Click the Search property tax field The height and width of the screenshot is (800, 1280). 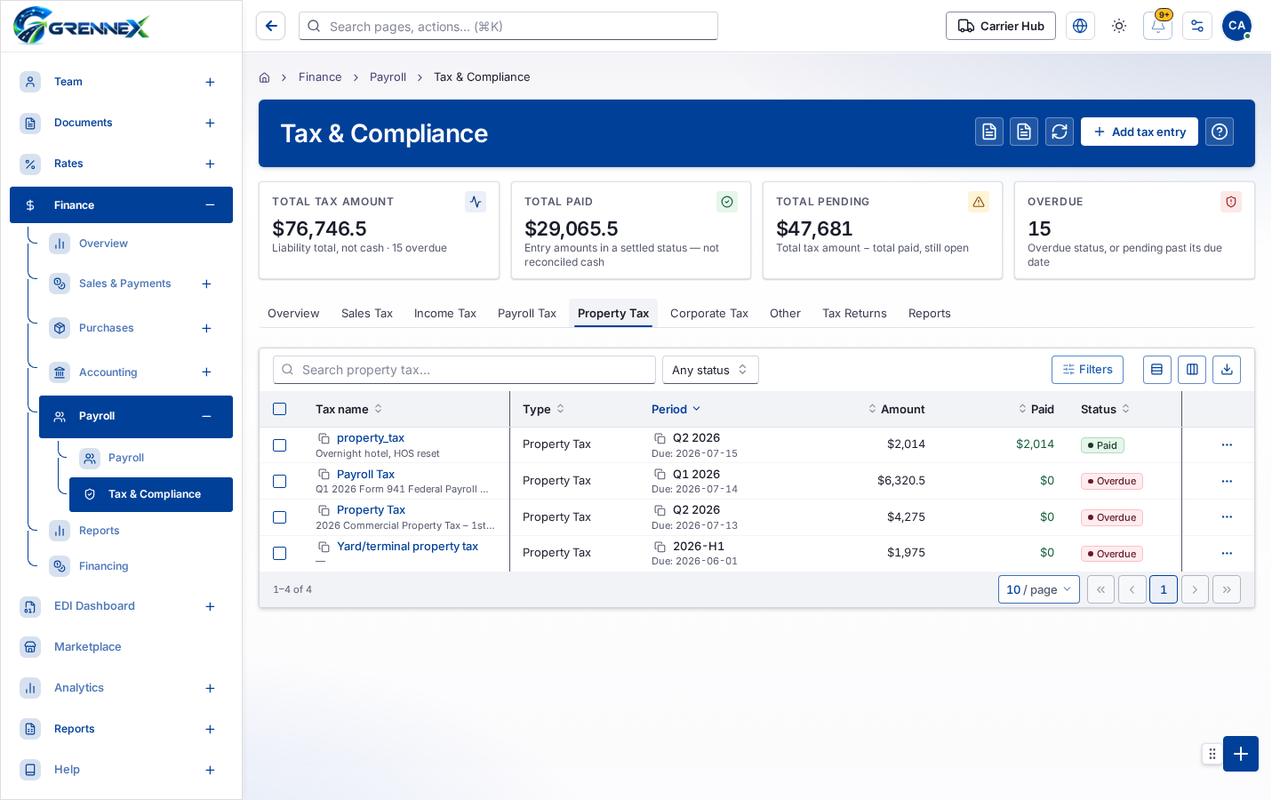(x=464, y=370)
